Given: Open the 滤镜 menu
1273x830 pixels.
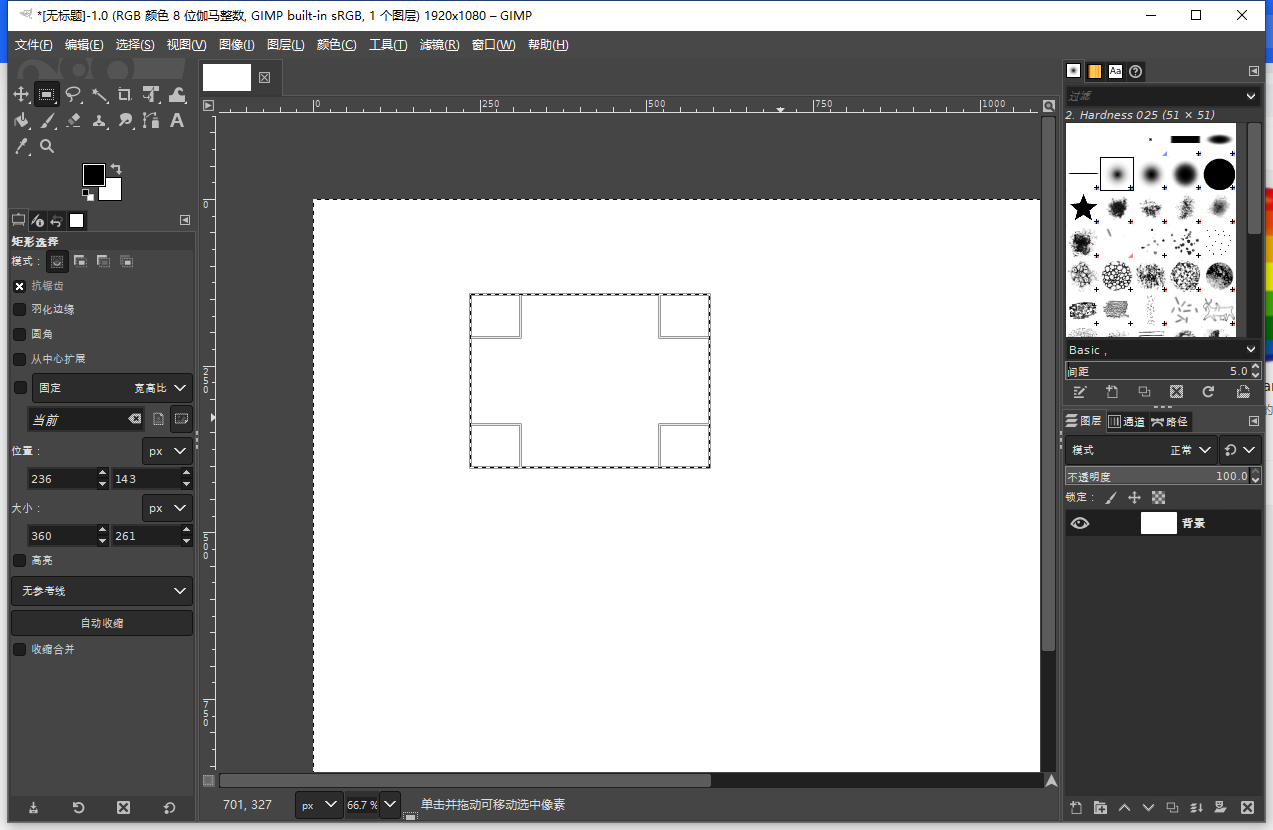Looking at the screenshot, I should tap(439, 44).
